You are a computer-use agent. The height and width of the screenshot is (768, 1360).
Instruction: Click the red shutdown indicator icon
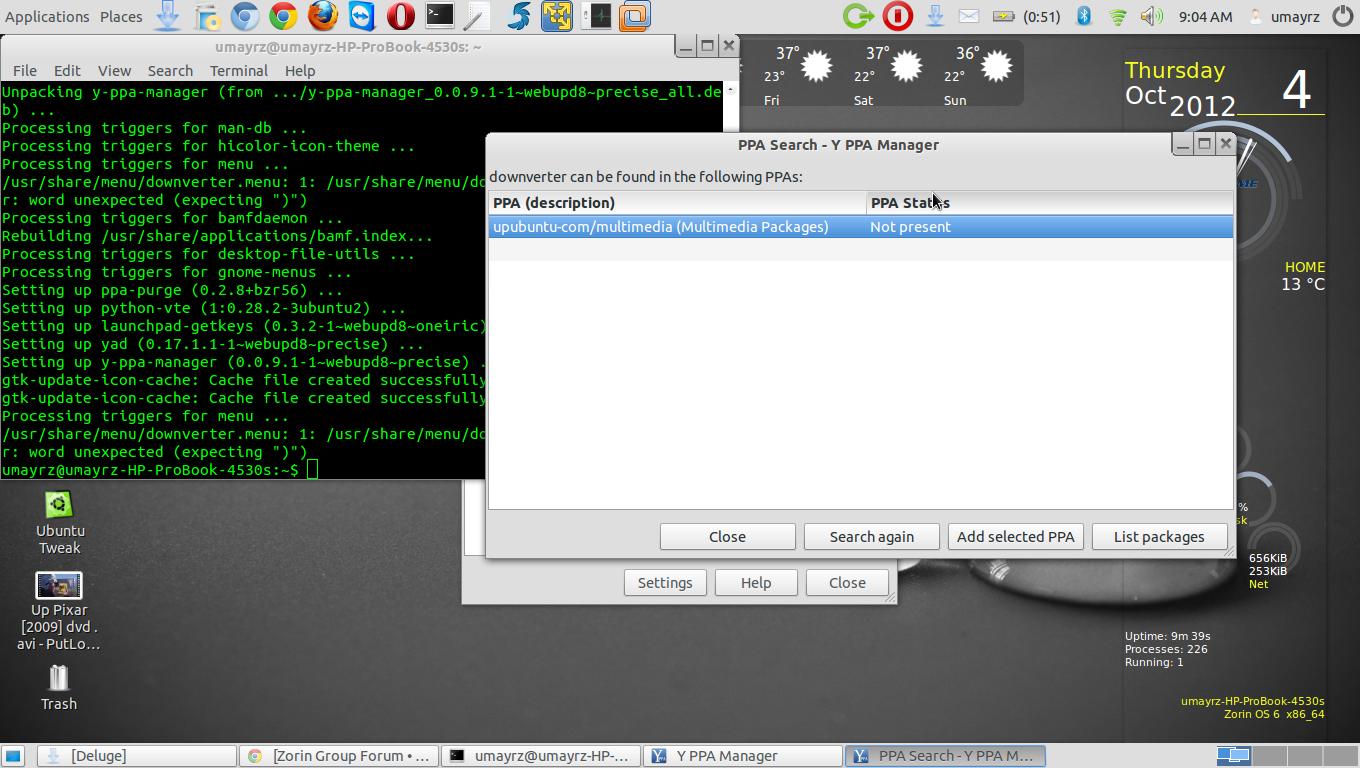point(897,16)
